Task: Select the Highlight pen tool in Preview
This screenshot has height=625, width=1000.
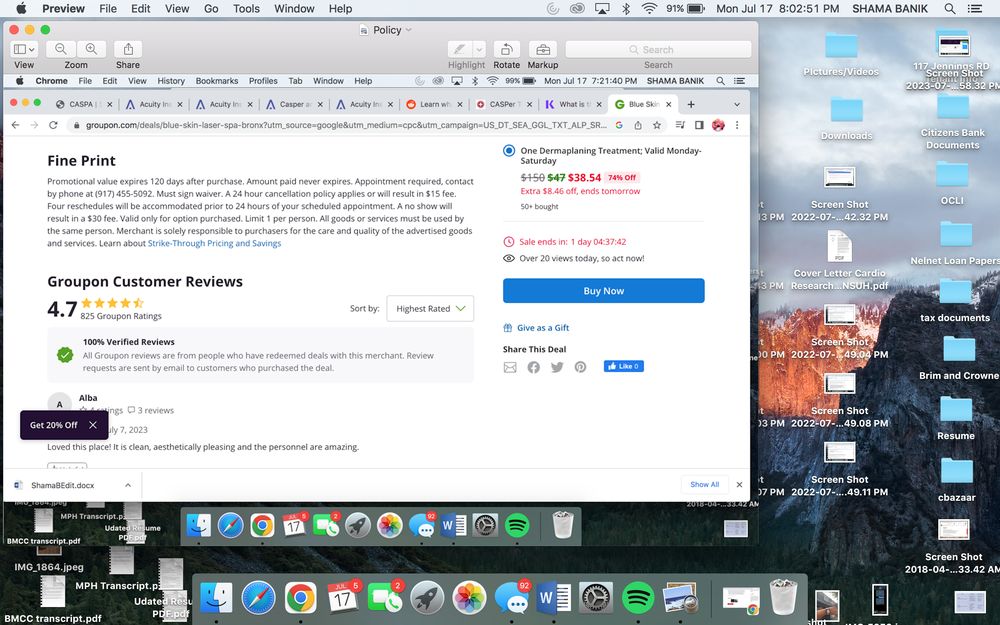Action: 459,49
